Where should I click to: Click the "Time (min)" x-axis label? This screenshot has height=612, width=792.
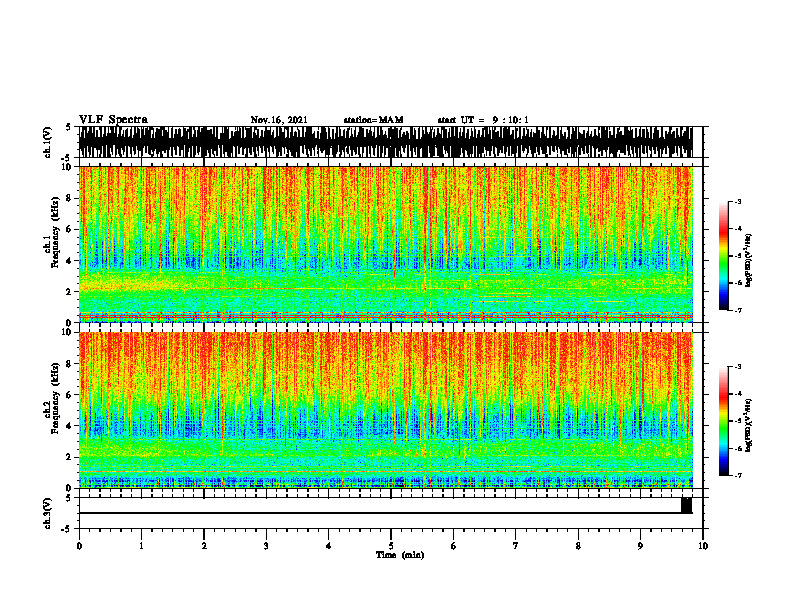tap(400, 555)
